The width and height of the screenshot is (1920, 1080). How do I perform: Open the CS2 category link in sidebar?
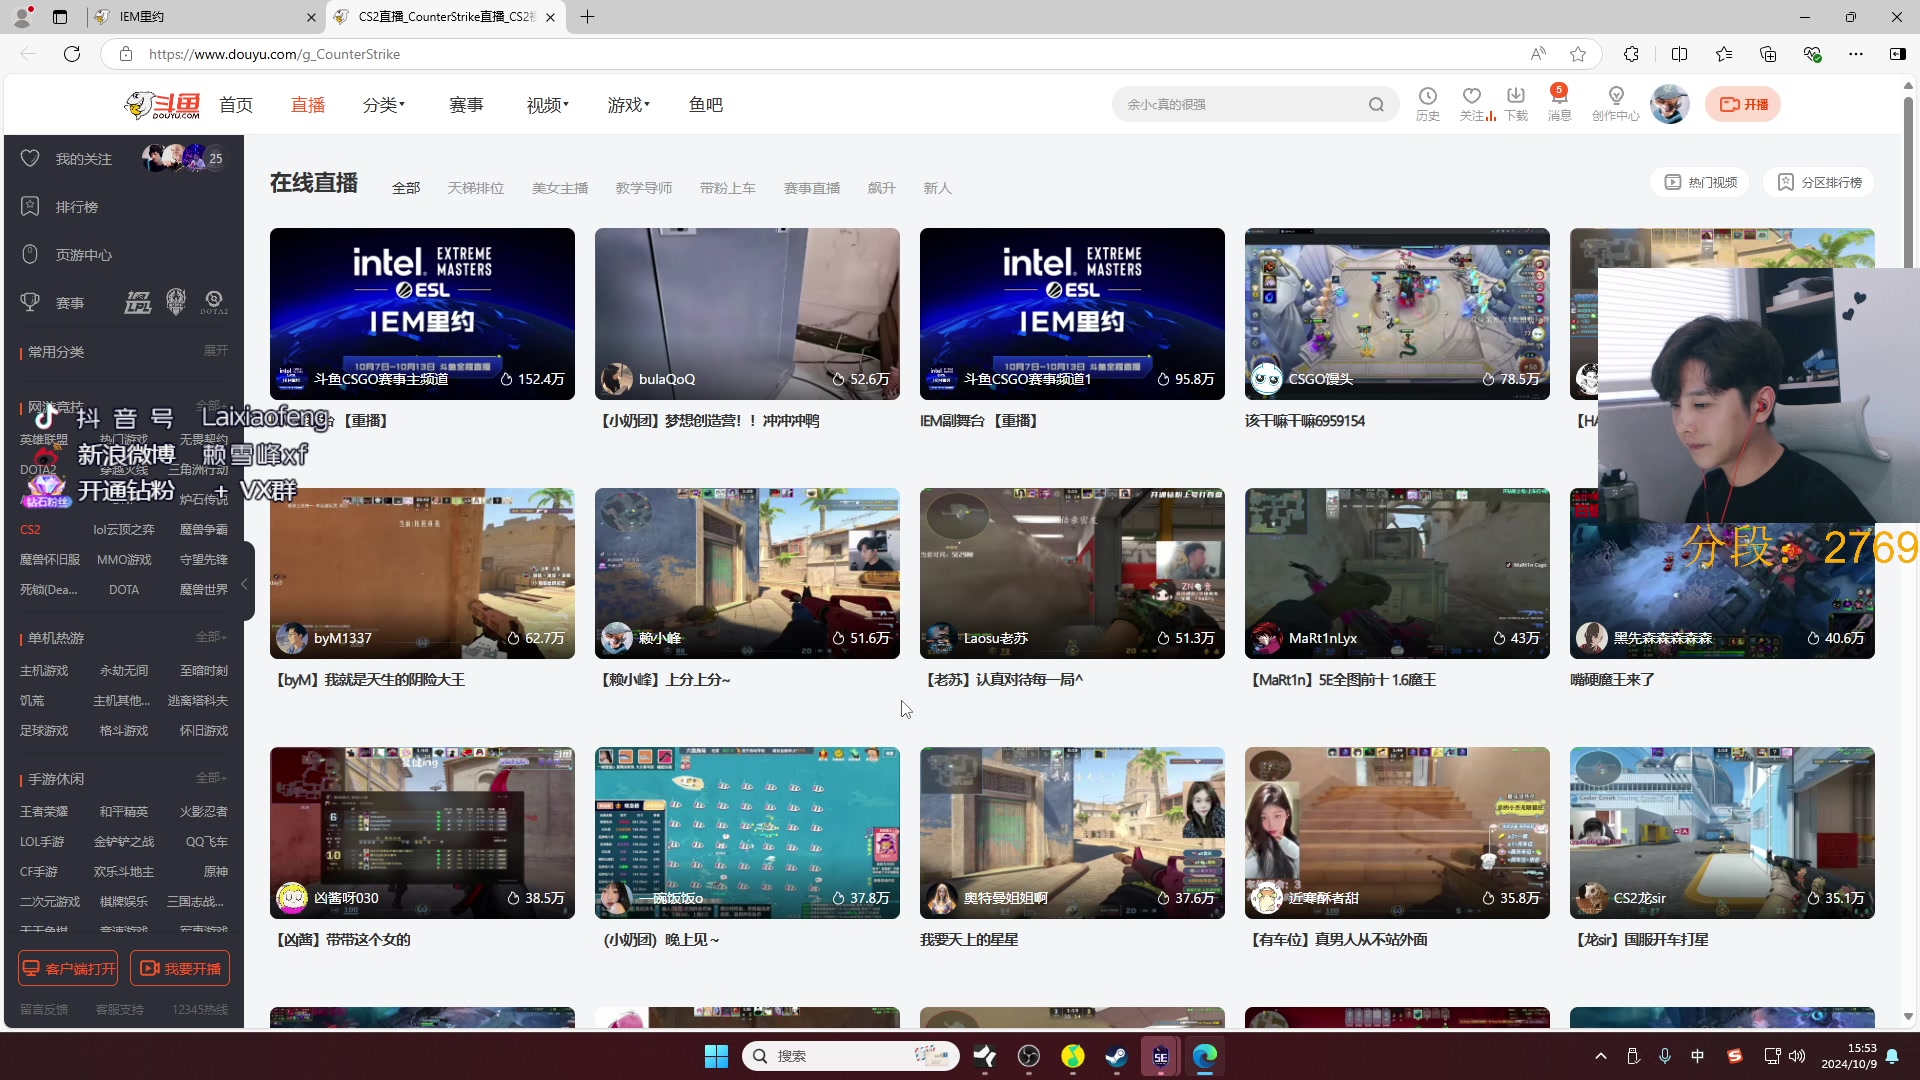coord(30,530)
